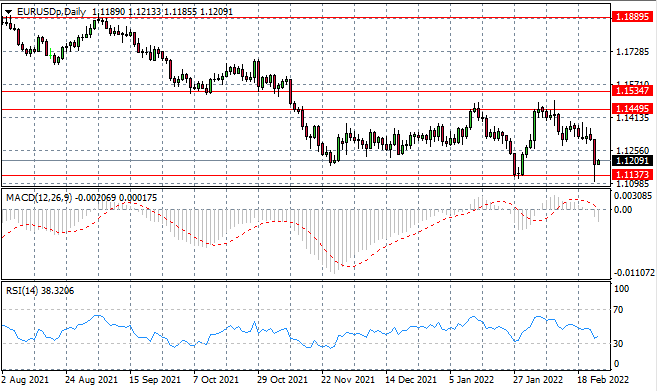Click the 27 Jan 2022 date label

(x=538, y=380)
